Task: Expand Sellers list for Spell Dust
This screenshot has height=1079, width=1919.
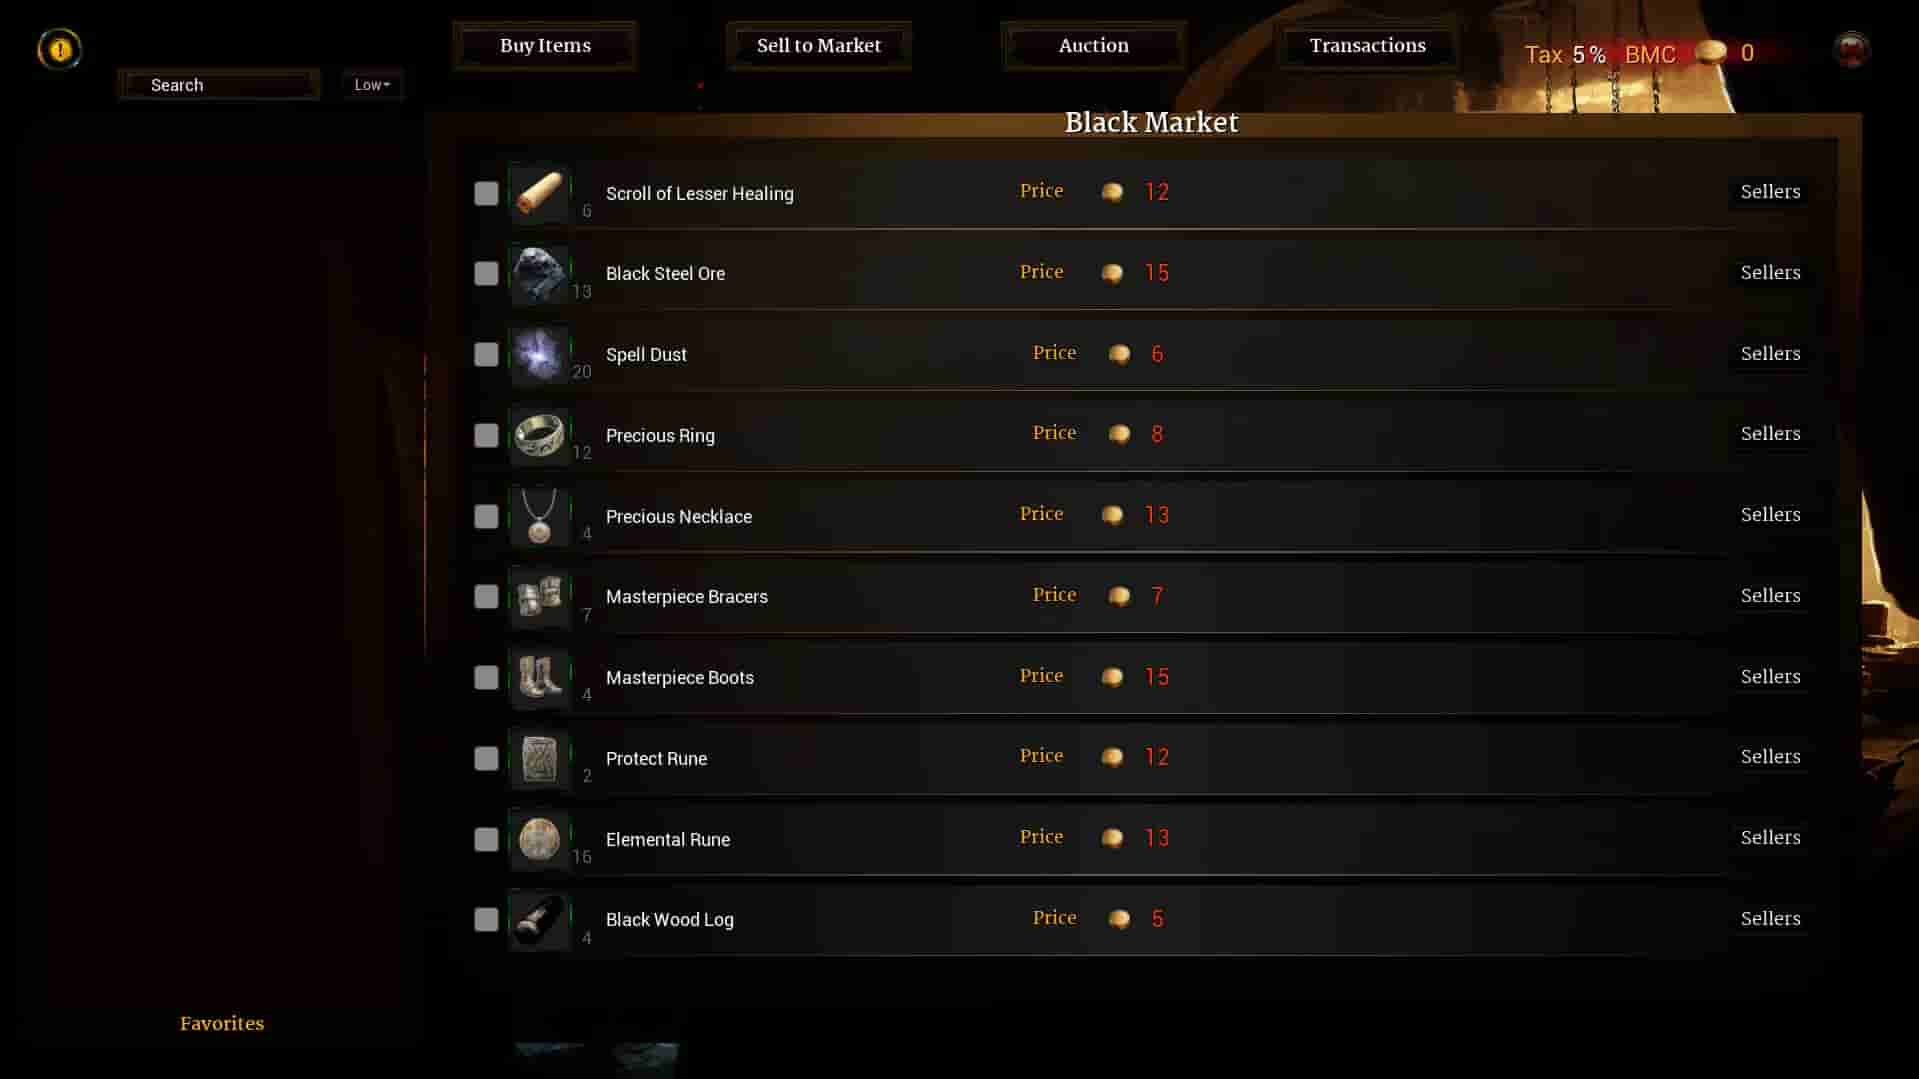Action: click(x=1770, y=353)
